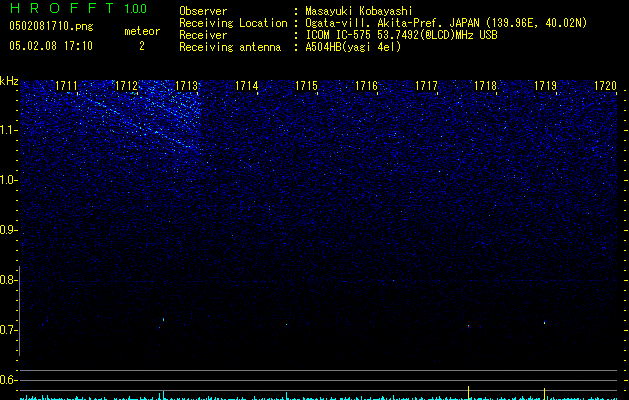The width and height of the screenshot is (629, 400).
Task: Select the observer name Masayuki Kobayashi
Action: (x=359, y=11)
